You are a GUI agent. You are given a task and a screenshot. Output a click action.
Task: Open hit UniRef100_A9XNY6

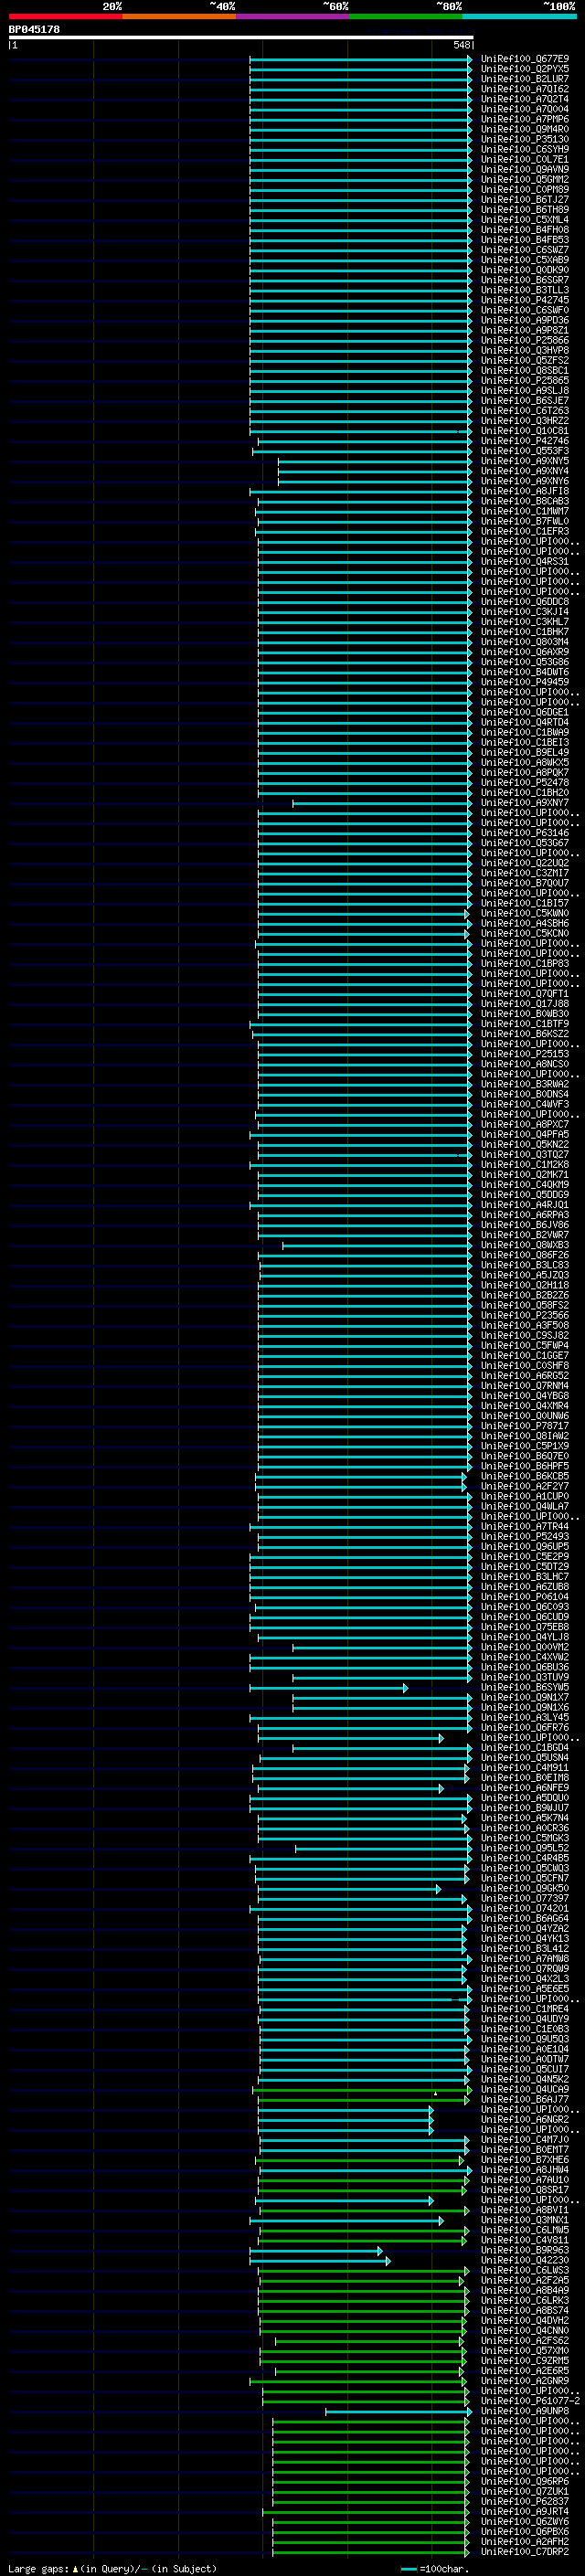tap(524, 481)
